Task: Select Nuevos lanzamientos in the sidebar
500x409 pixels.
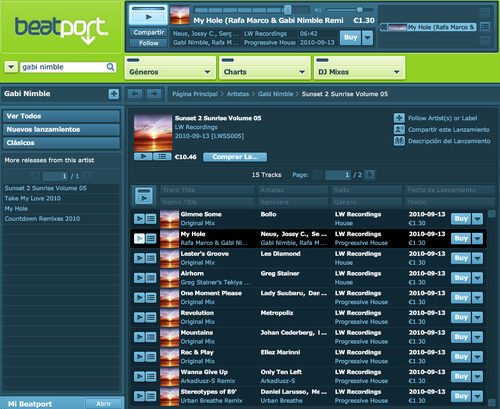Action: pos(61,129)
